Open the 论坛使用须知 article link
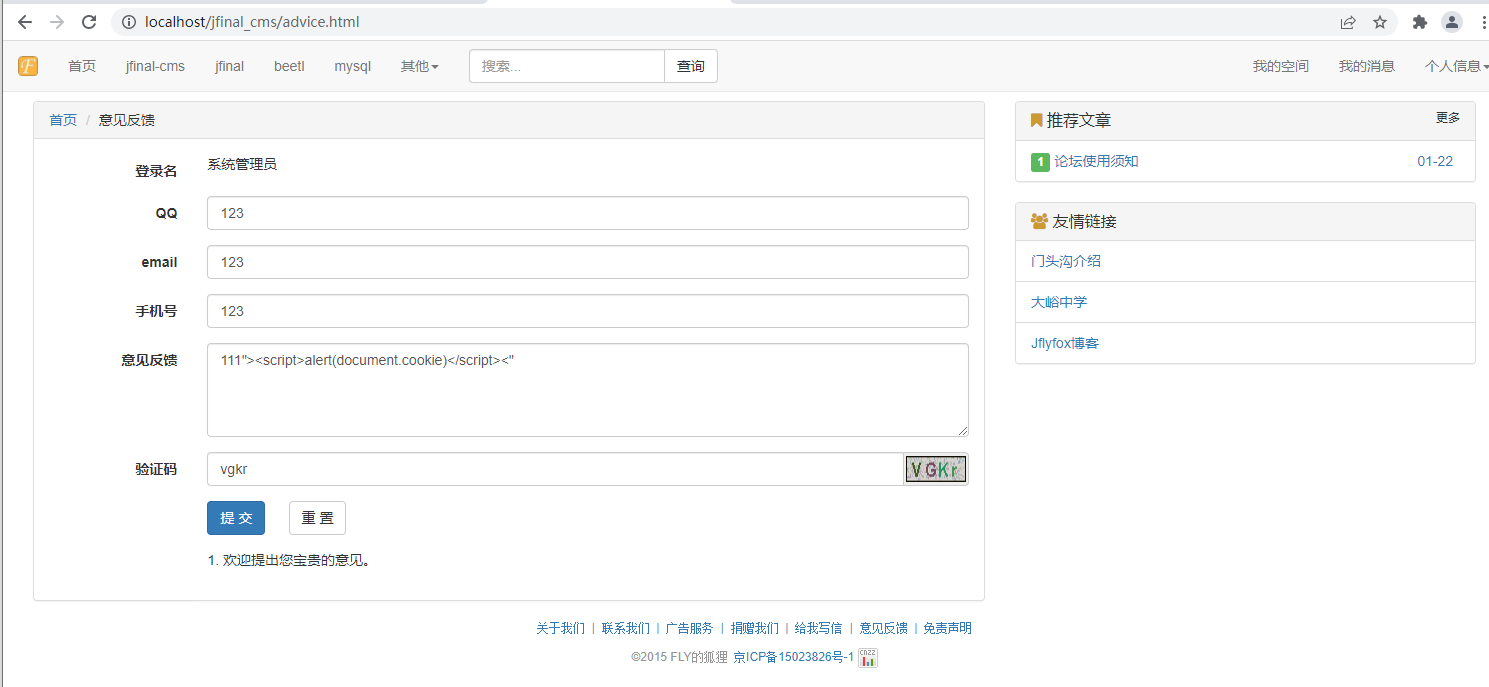This screenshot has width=1489, height=687. pyautogui.click(x=1096, y=161)
